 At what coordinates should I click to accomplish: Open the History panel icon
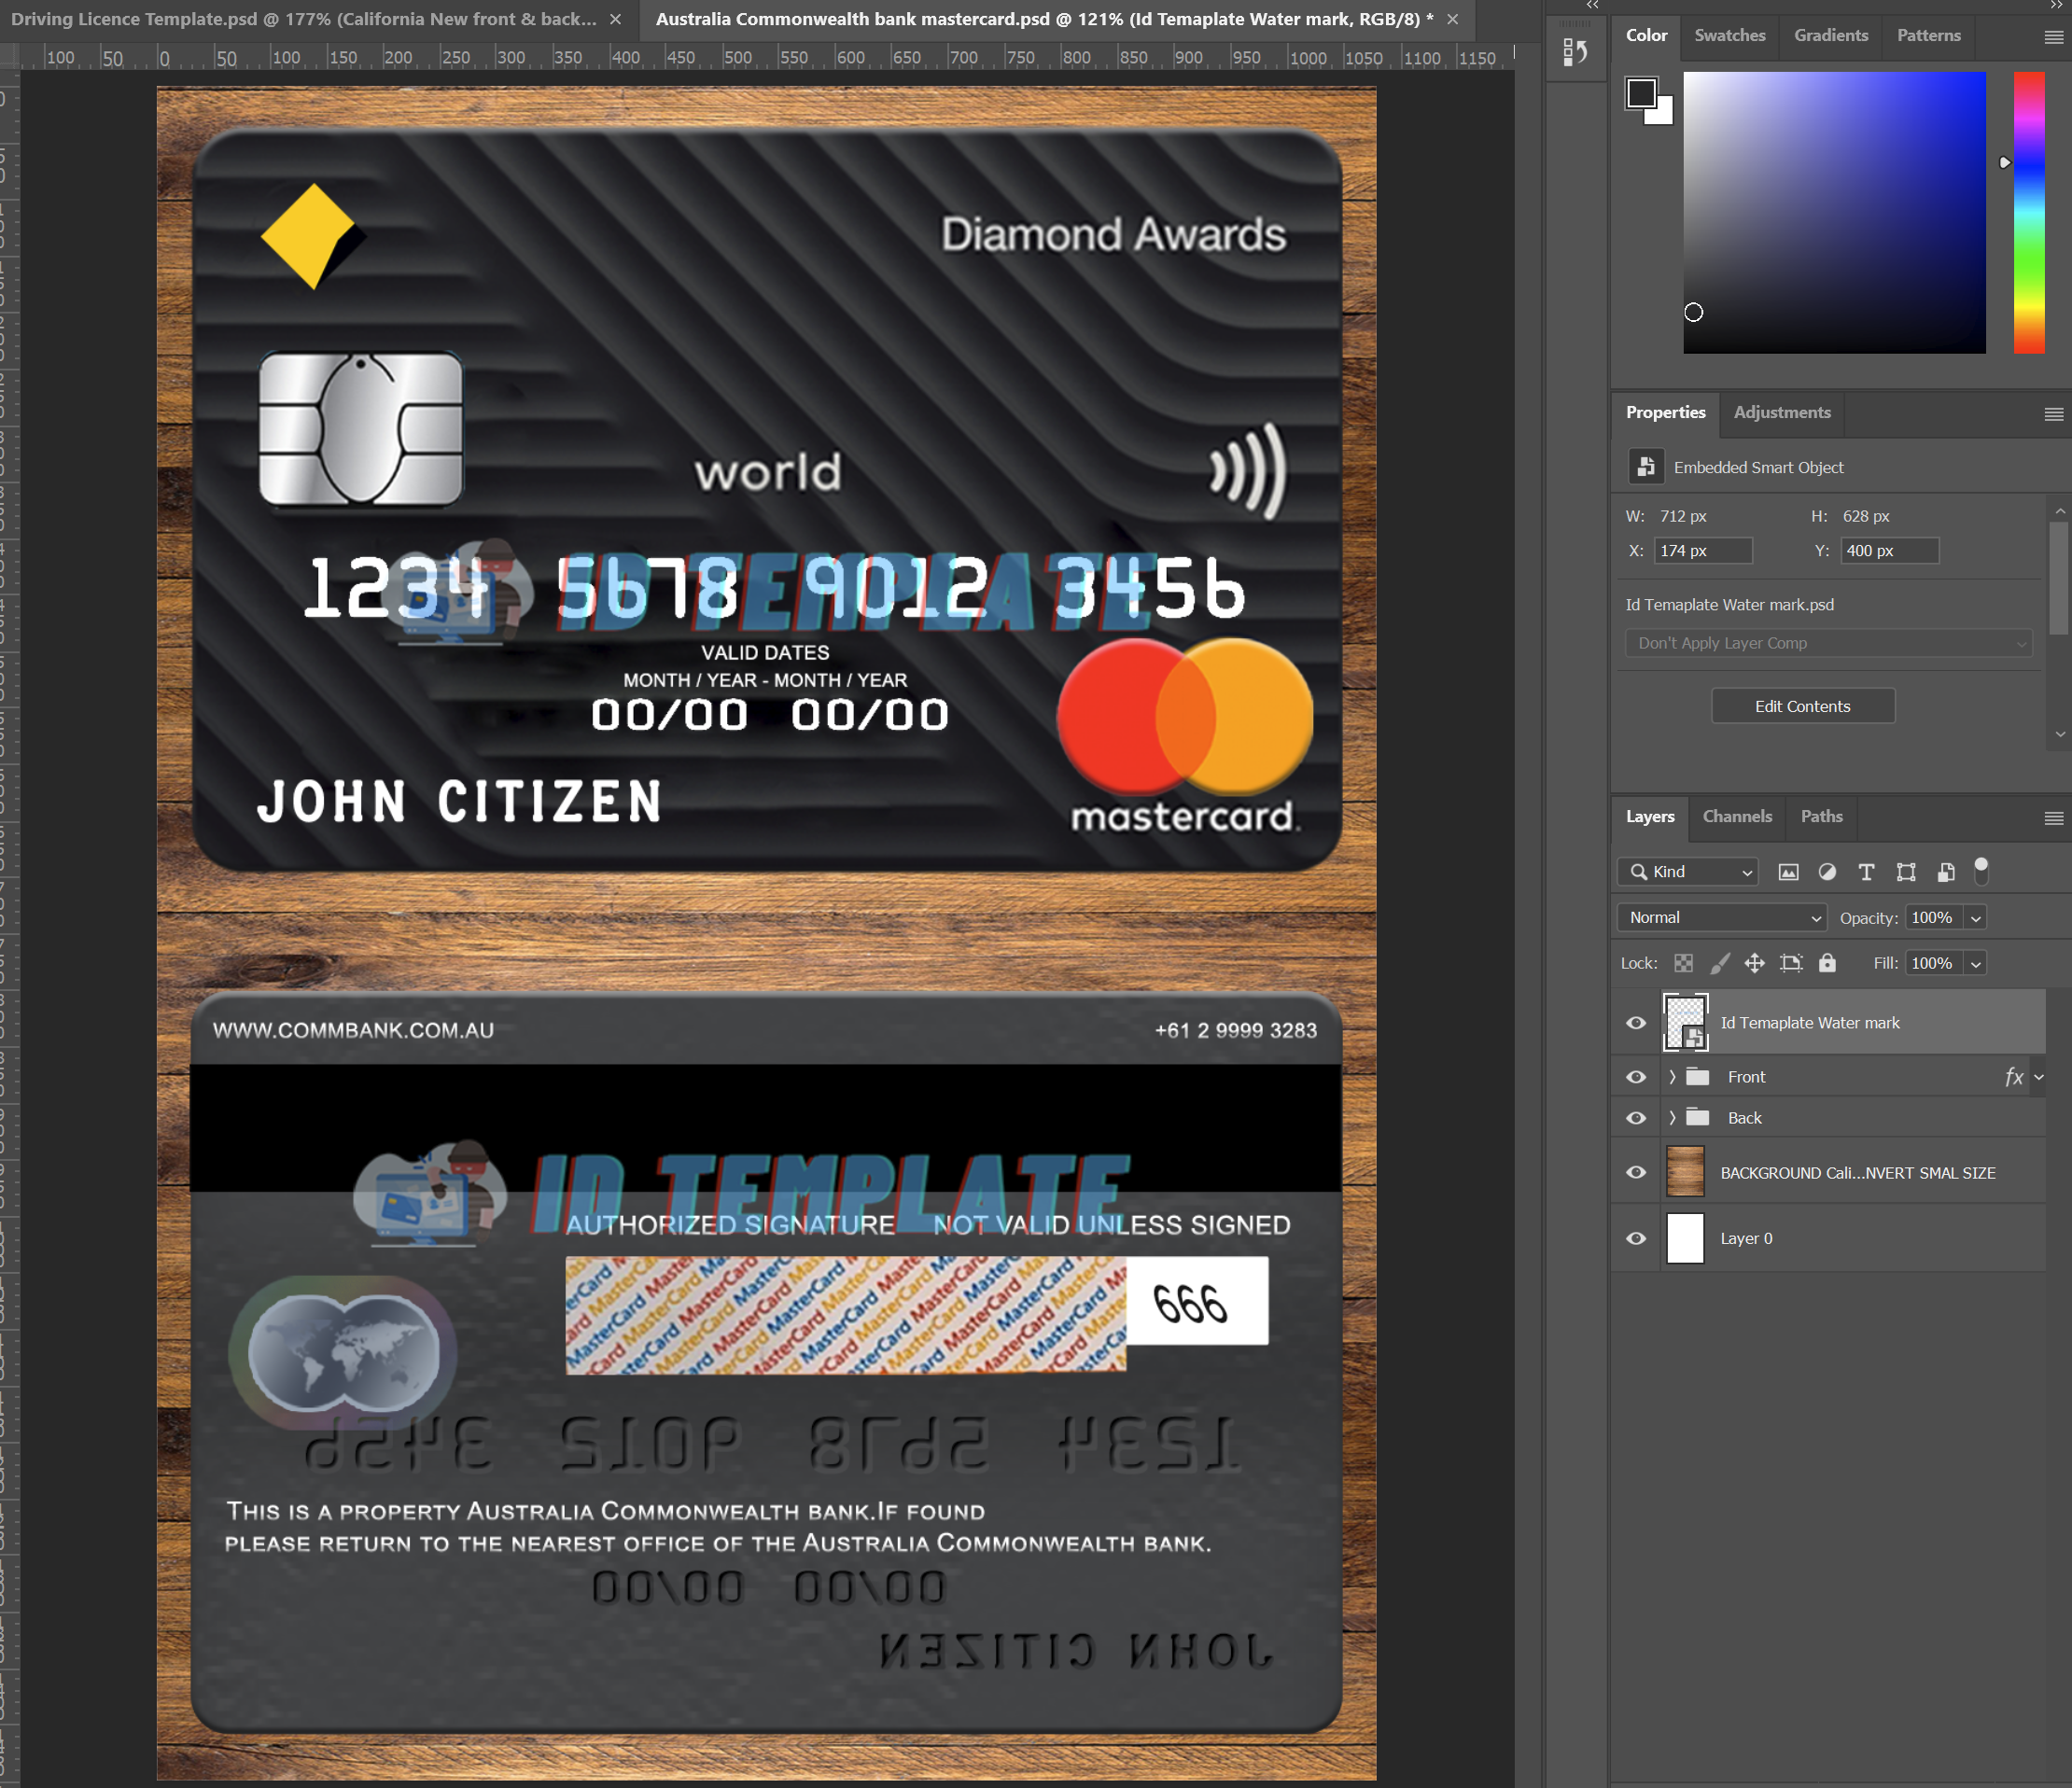click(x=1575, y=52)
